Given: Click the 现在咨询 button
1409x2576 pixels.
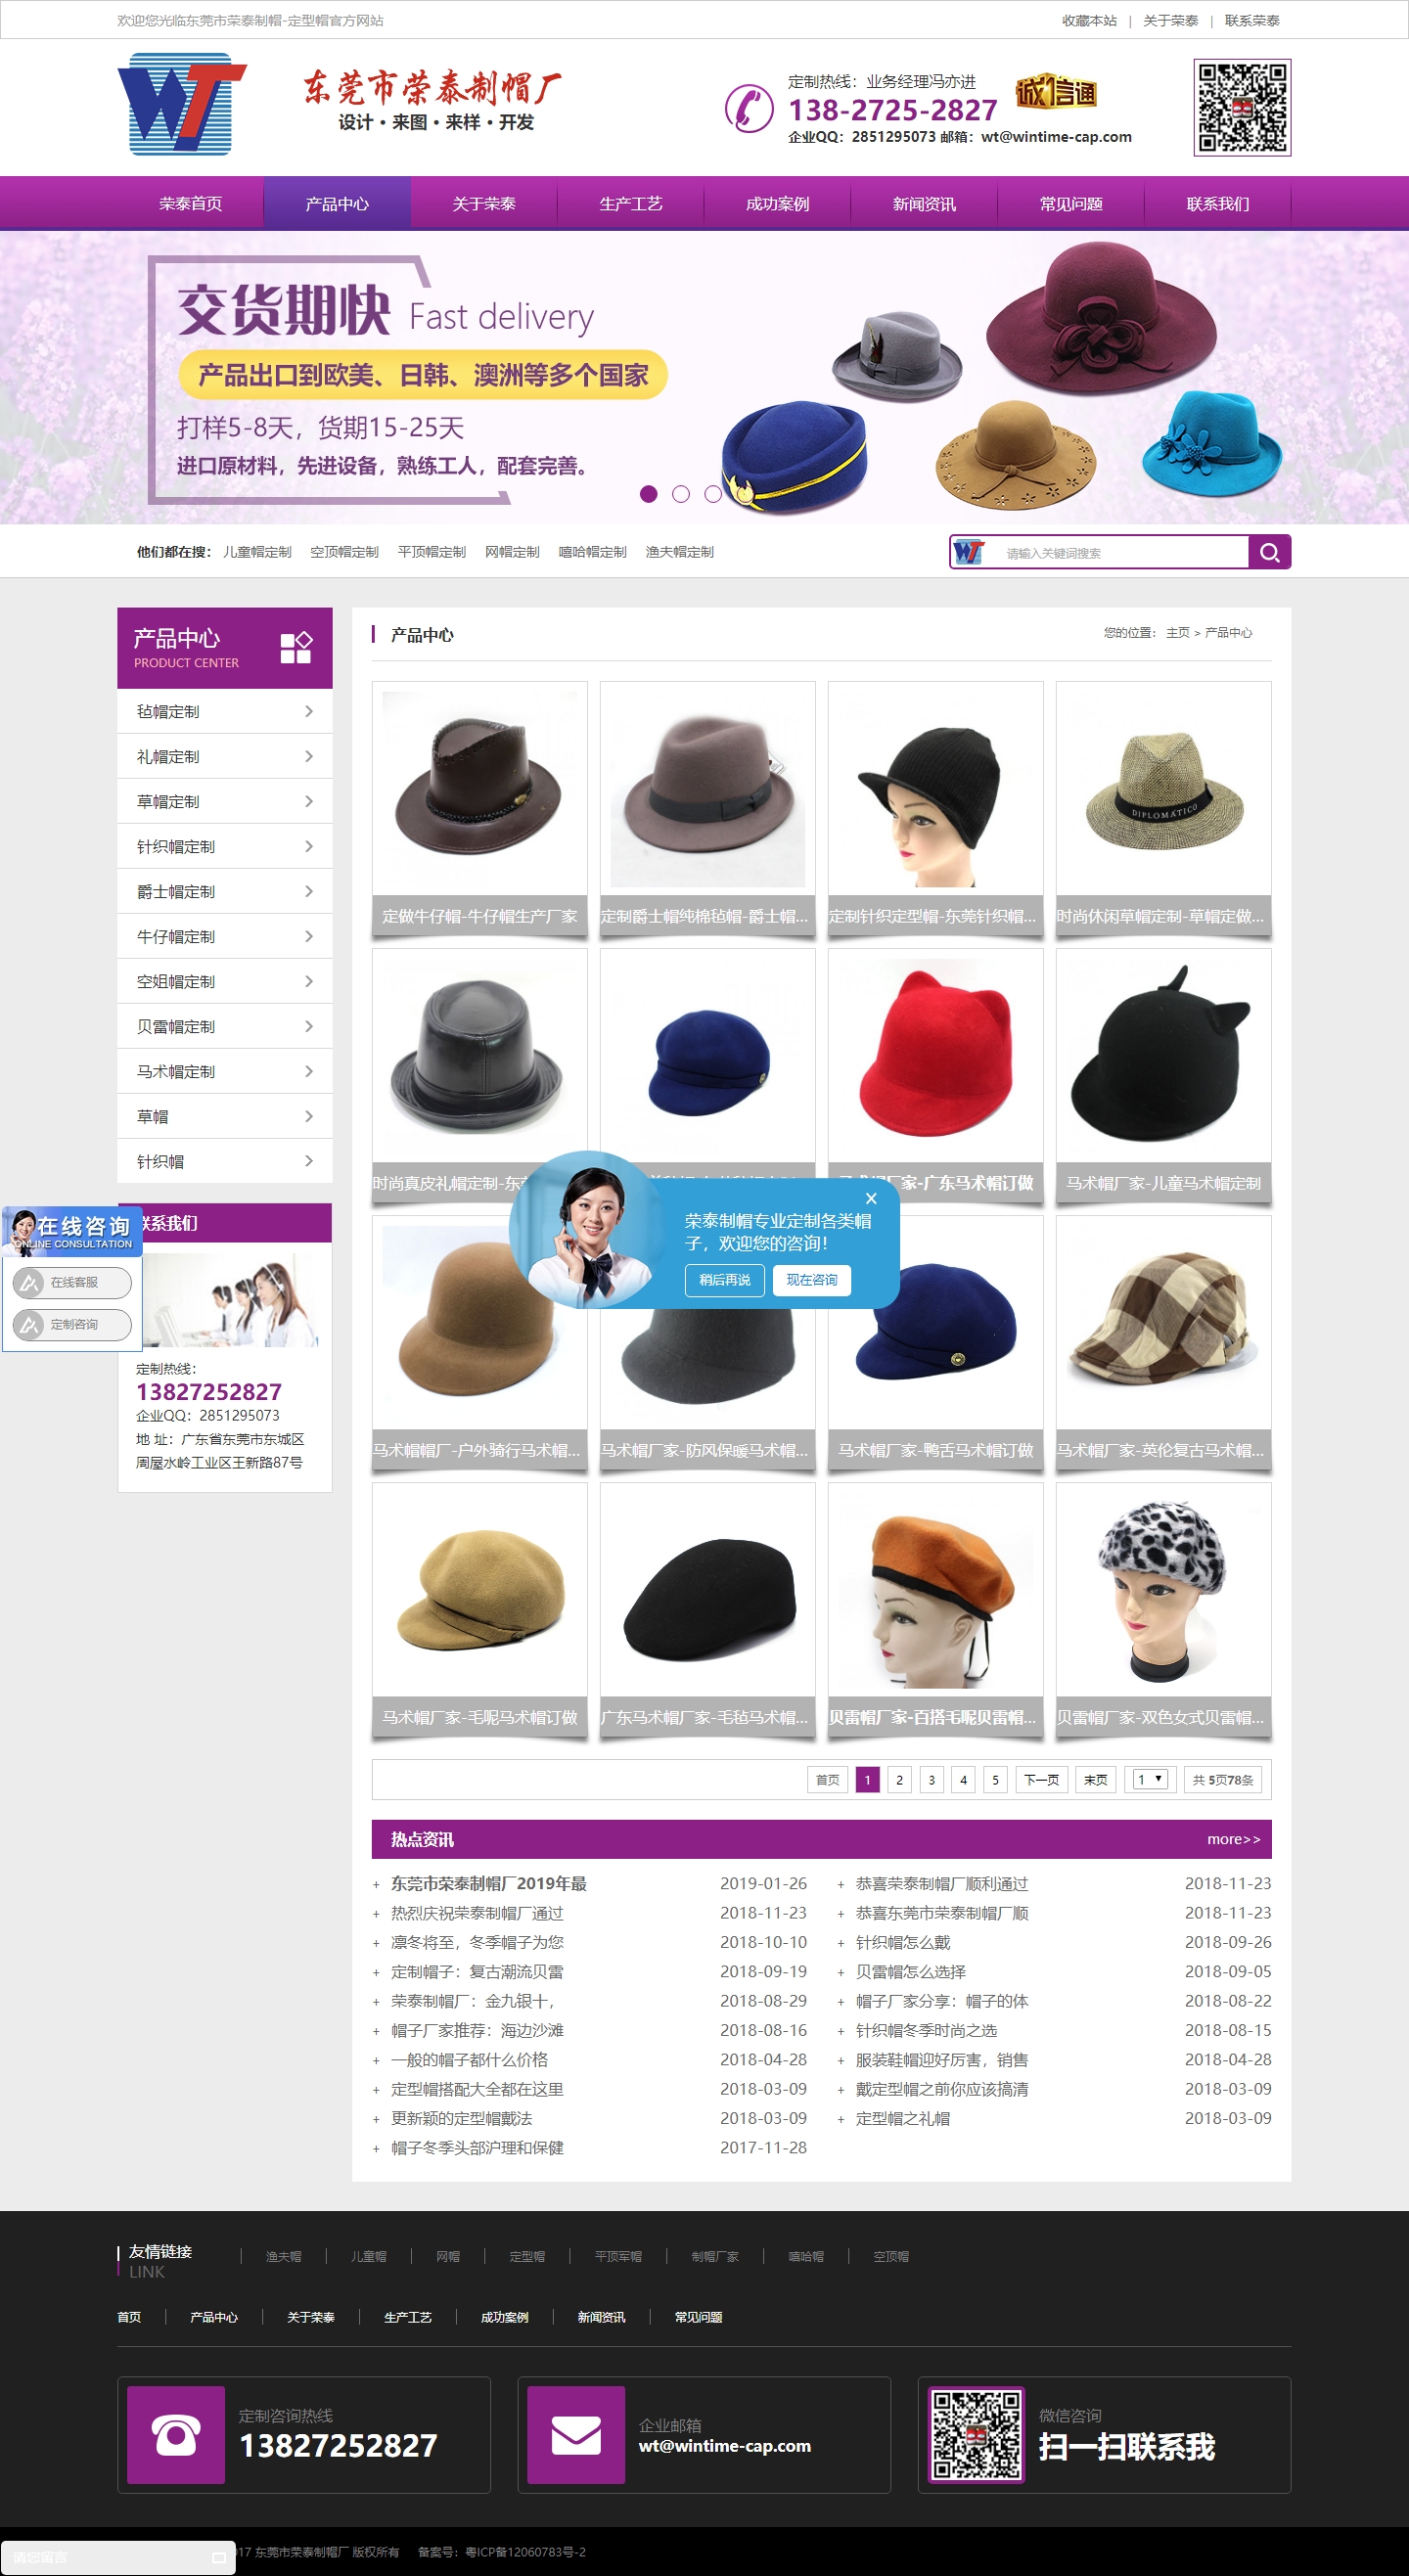Looking at the screenshot, I should [811, 1280].
